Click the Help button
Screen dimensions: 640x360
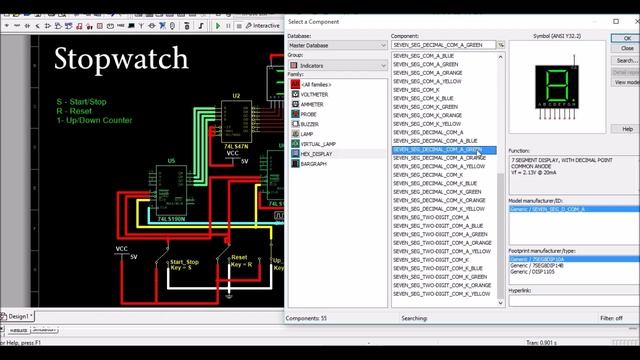[627, 129]
